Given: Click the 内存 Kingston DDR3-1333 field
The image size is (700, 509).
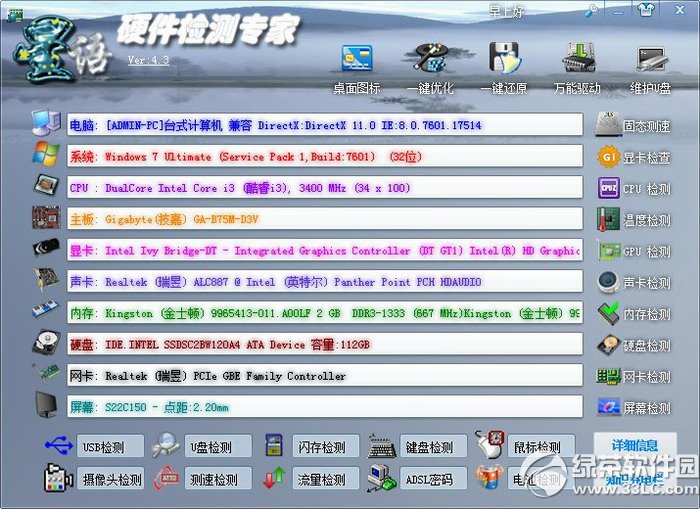Looking at the screenshot, I should pyautogui.click(x=325, y=313).
